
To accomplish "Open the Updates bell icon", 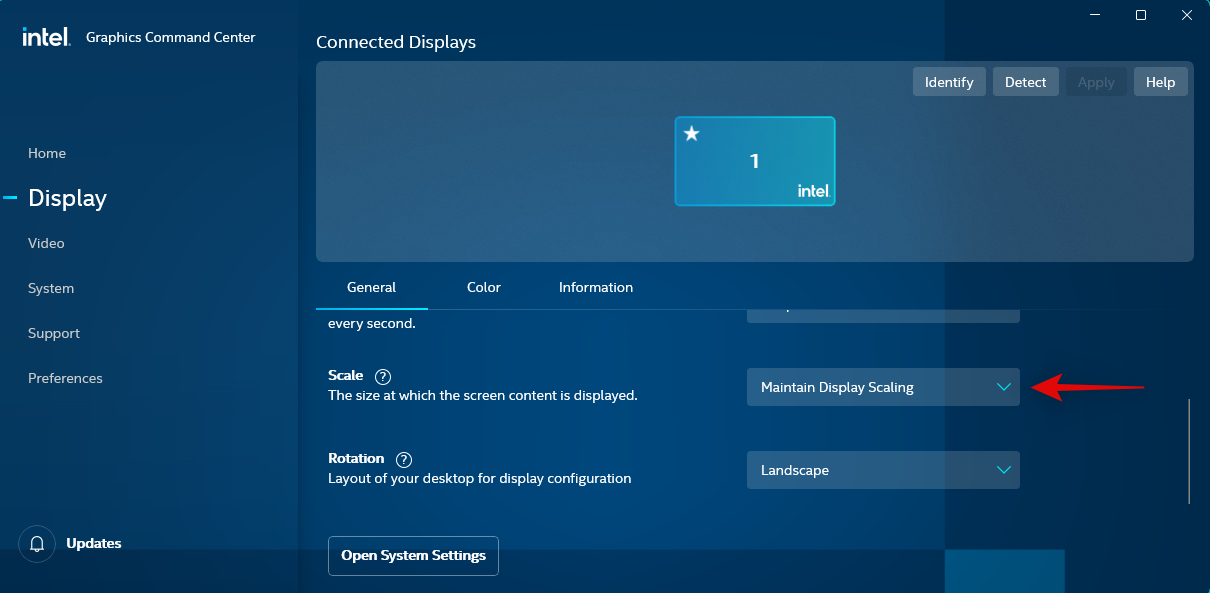I will pos(37,543).
